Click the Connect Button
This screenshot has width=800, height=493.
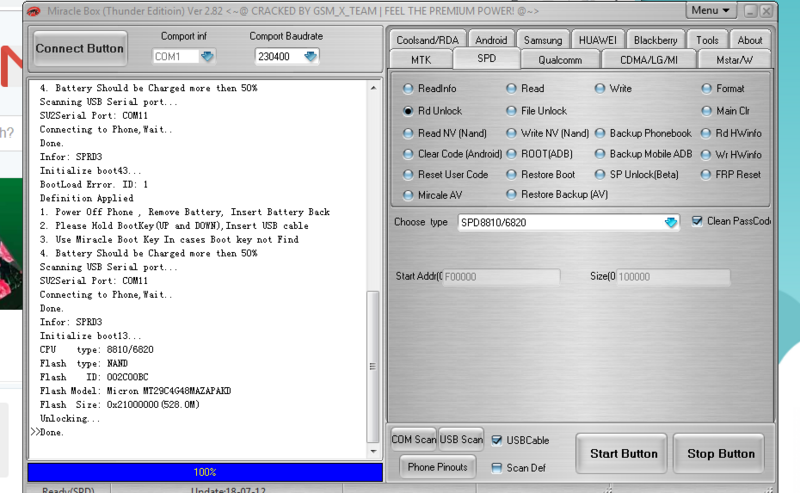(80, 48)
